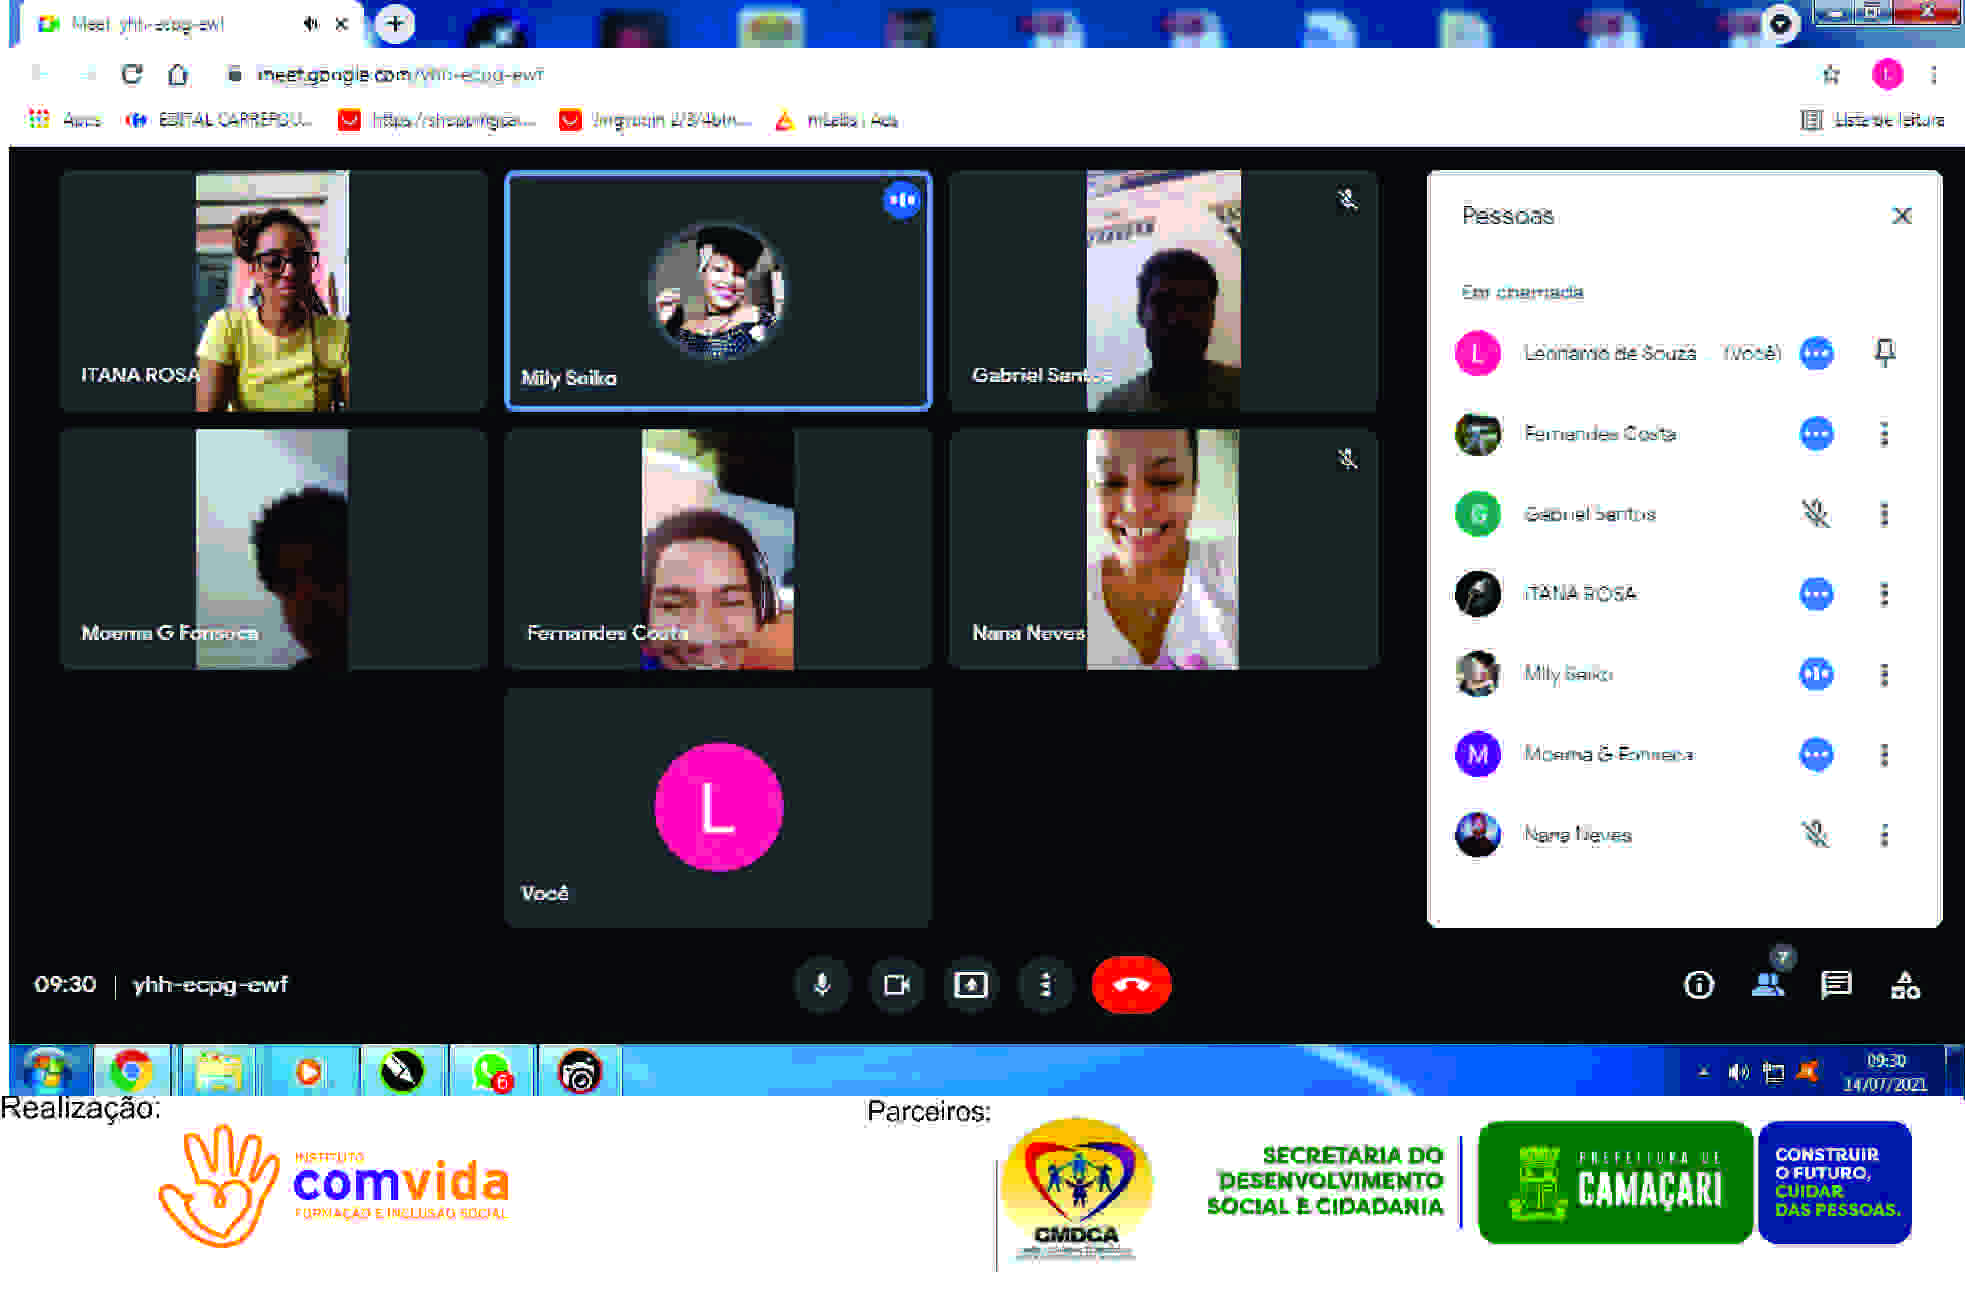Viewport: 1965px width, 1301px height.
Task: Toggle the microphone button in call controls
Action: [822, 985]
